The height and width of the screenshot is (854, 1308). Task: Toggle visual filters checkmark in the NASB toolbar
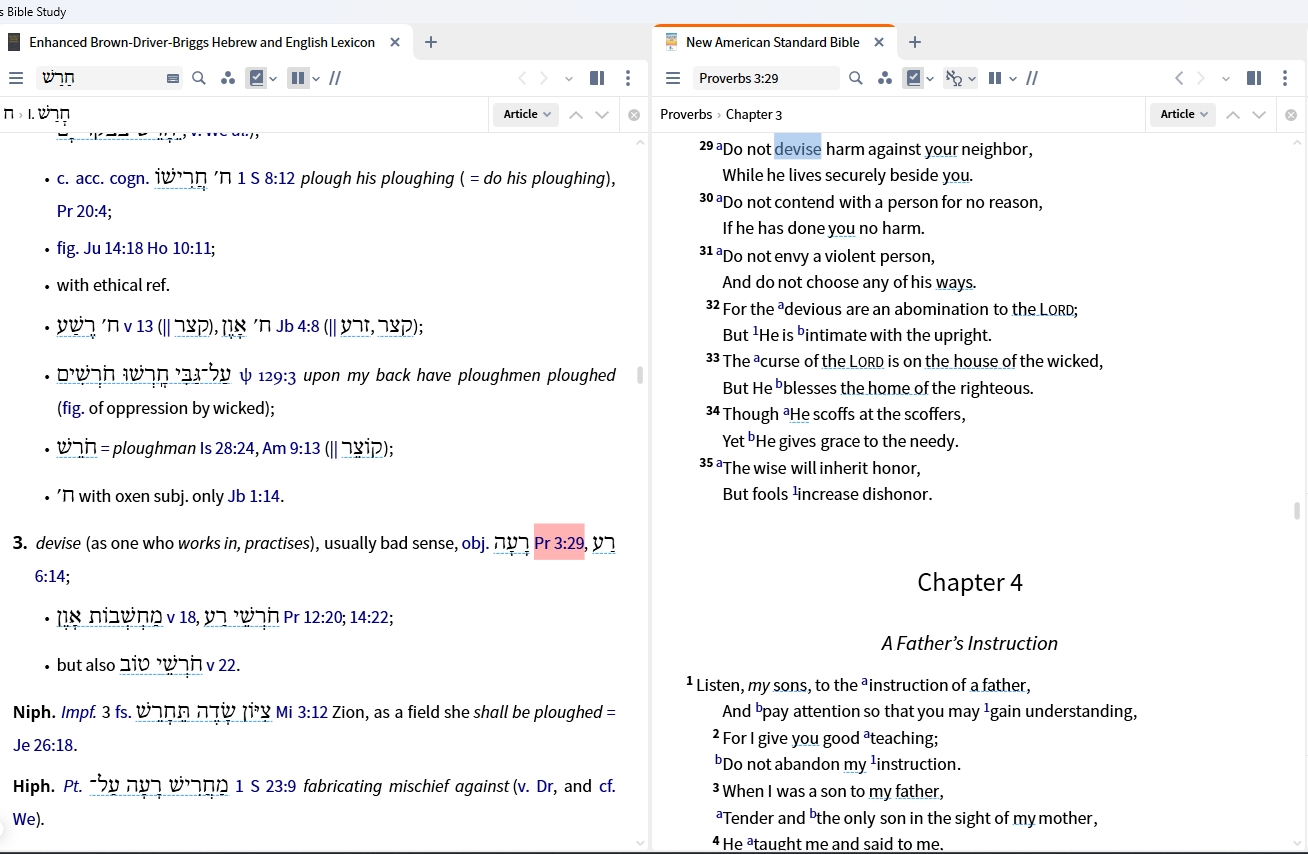912,78
